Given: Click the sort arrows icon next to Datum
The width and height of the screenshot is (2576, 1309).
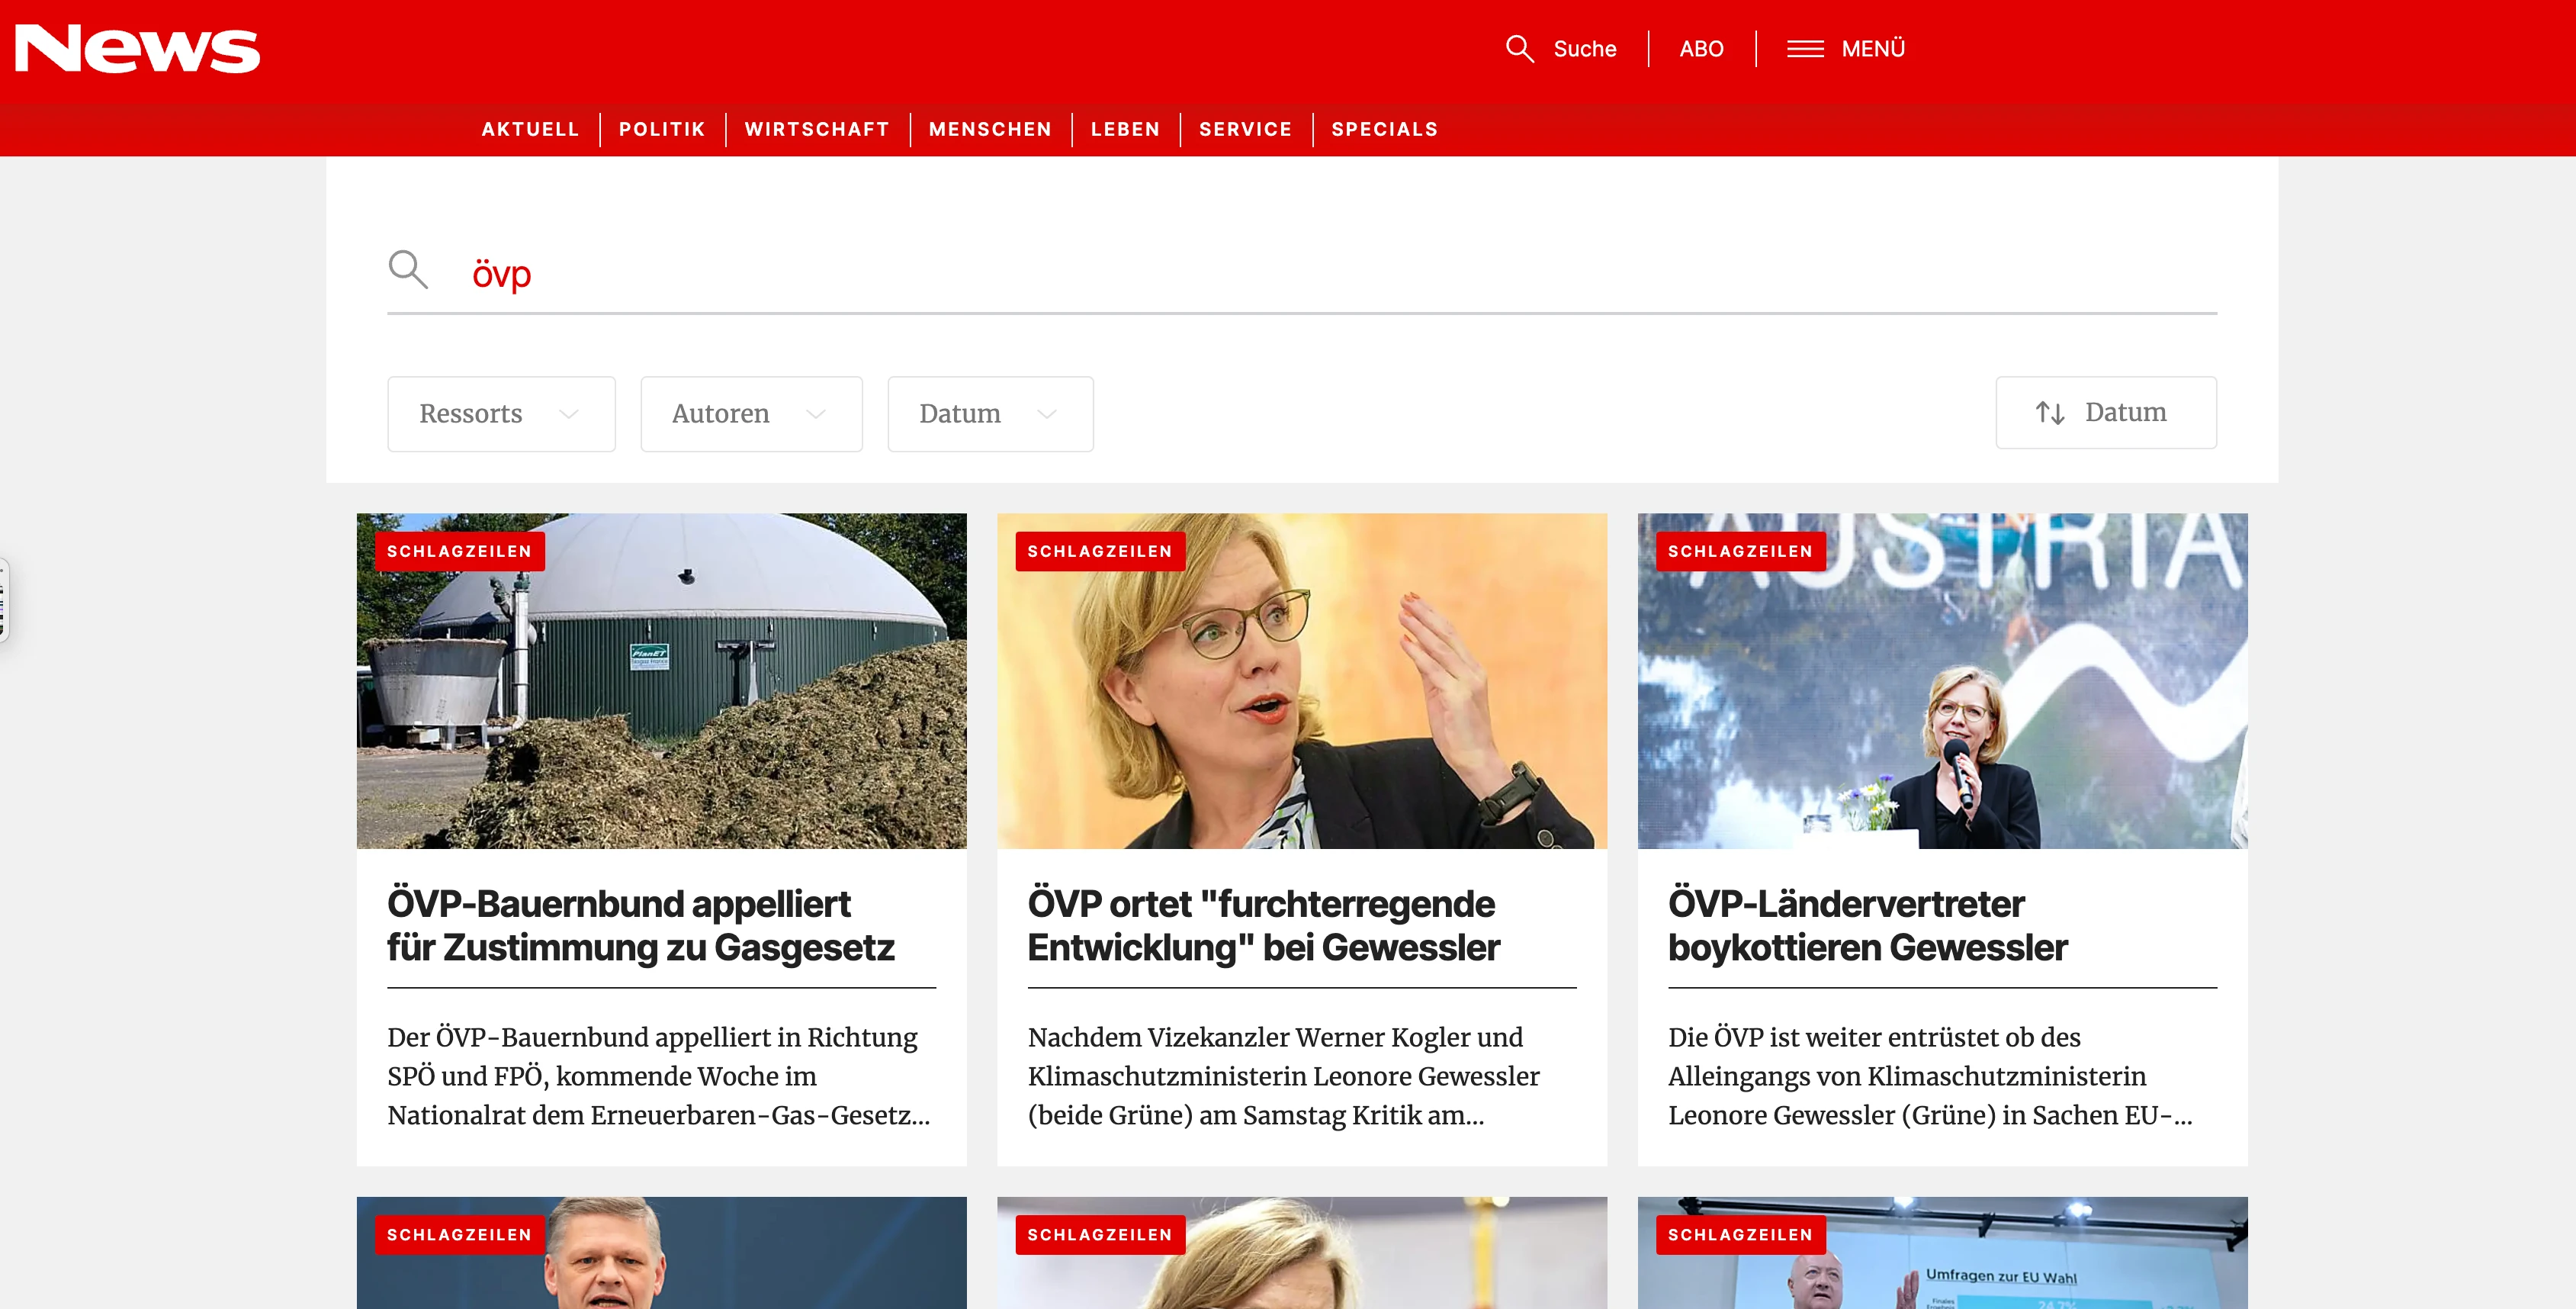Looking at the screenshot, I should click(x=2049, y=413).
